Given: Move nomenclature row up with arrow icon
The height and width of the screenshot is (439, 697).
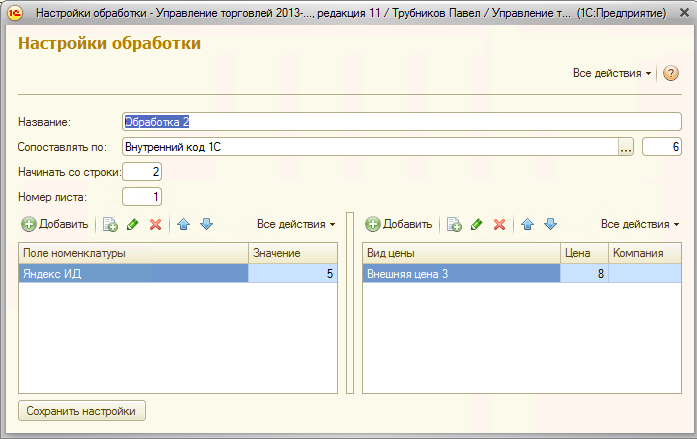Looking at the screenshot, I should click(185, 225).
